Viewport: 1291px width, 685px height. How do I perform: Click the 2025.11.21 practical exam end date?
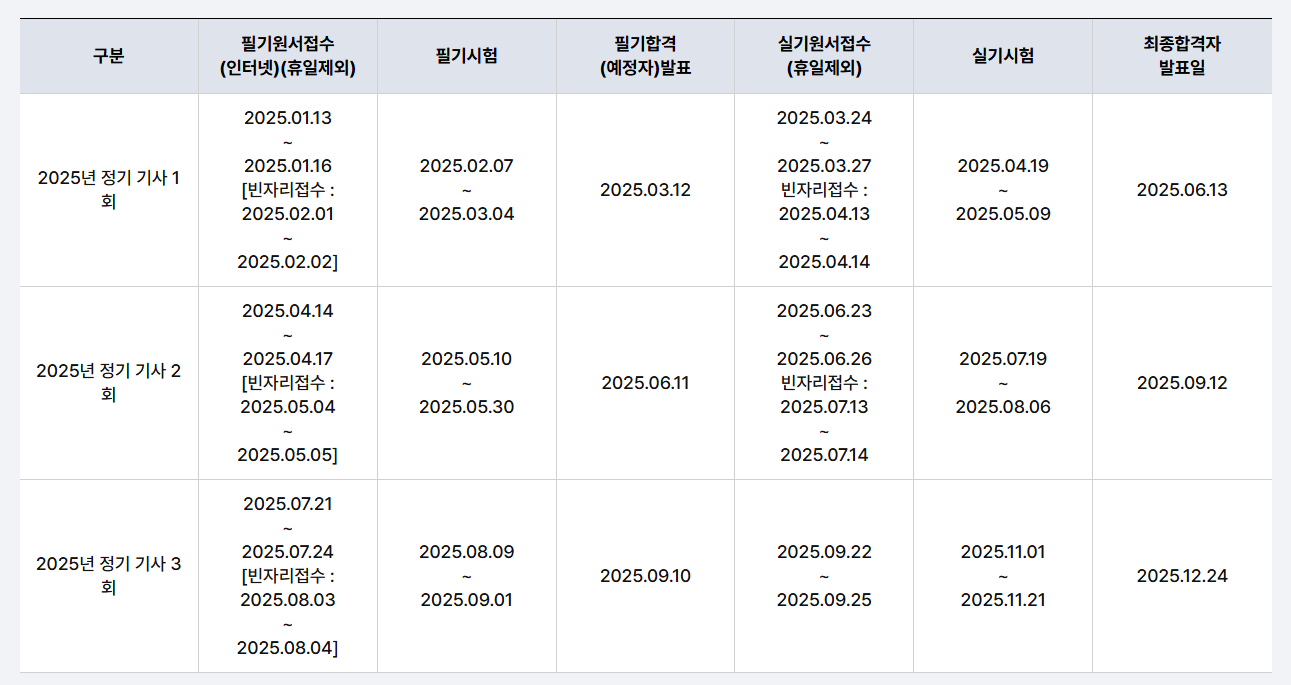pos(1002,600)
